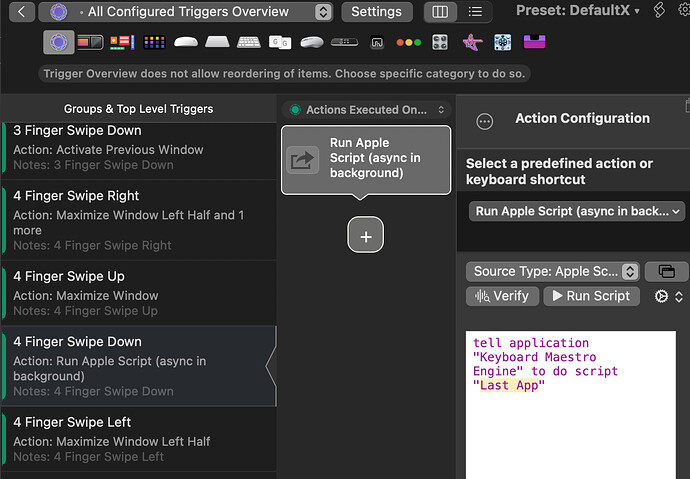Select the Magic Mouse triggers icon
The width and height of the screenshot is (690, 479).
(186, 42)
